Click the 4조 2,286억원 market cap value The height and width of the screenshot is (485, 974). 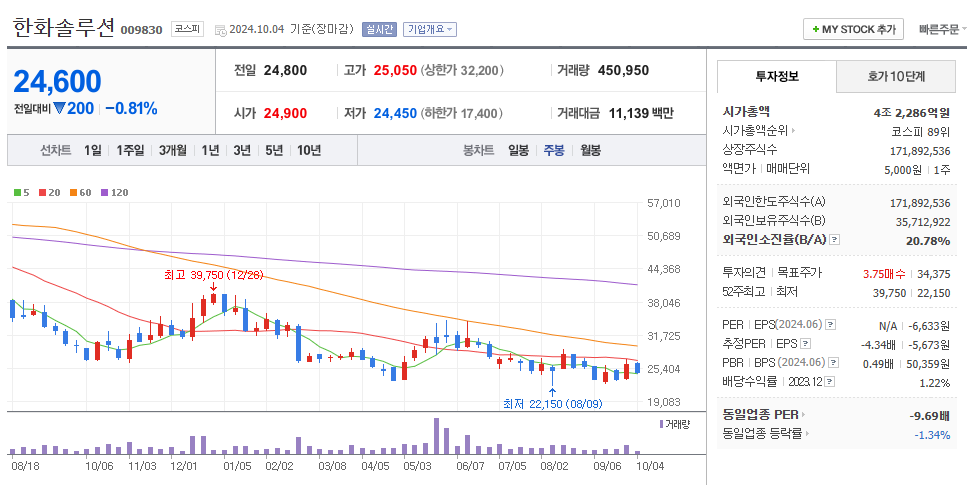click(x=911, y=113)
